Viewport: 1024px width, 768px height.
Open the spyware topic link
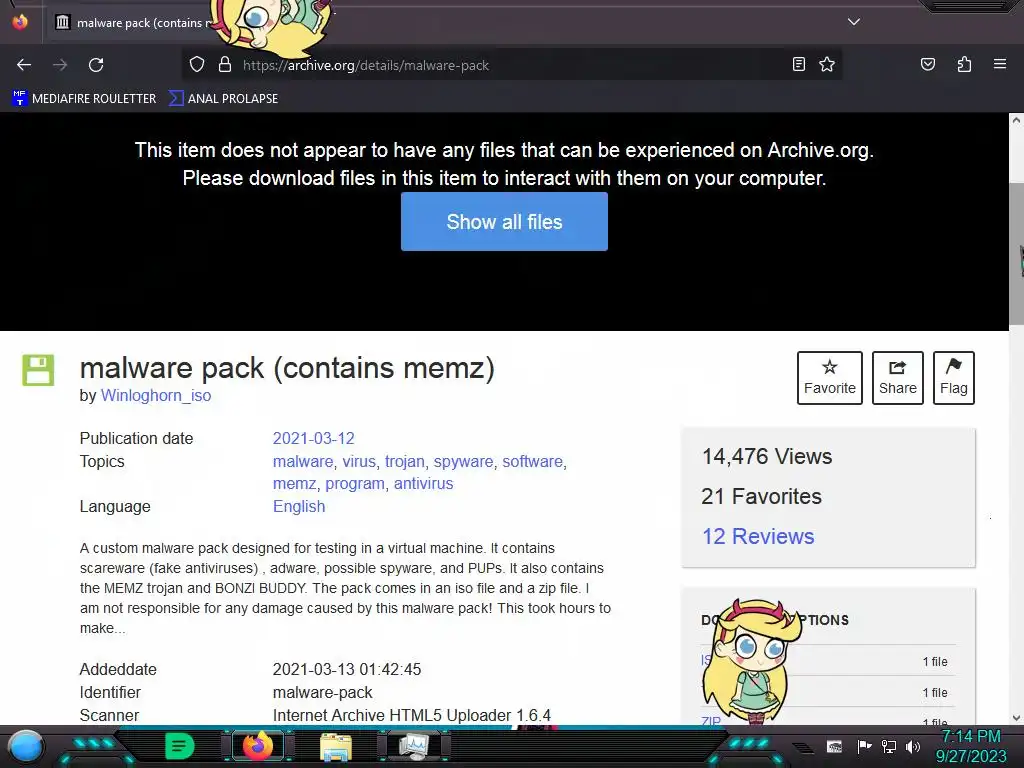click(x=463, y=461)
